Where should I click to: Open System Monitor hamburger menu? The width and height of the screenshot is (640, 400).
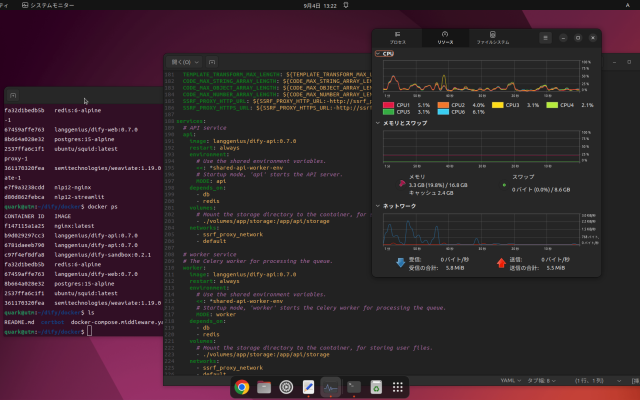[545, 37]
